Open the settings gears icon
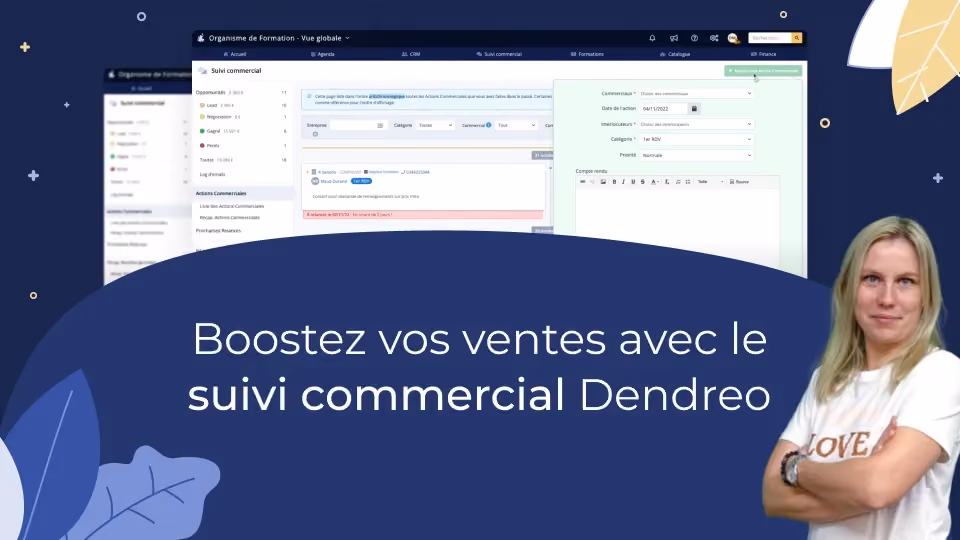960x540 pixels. (714, 38)
